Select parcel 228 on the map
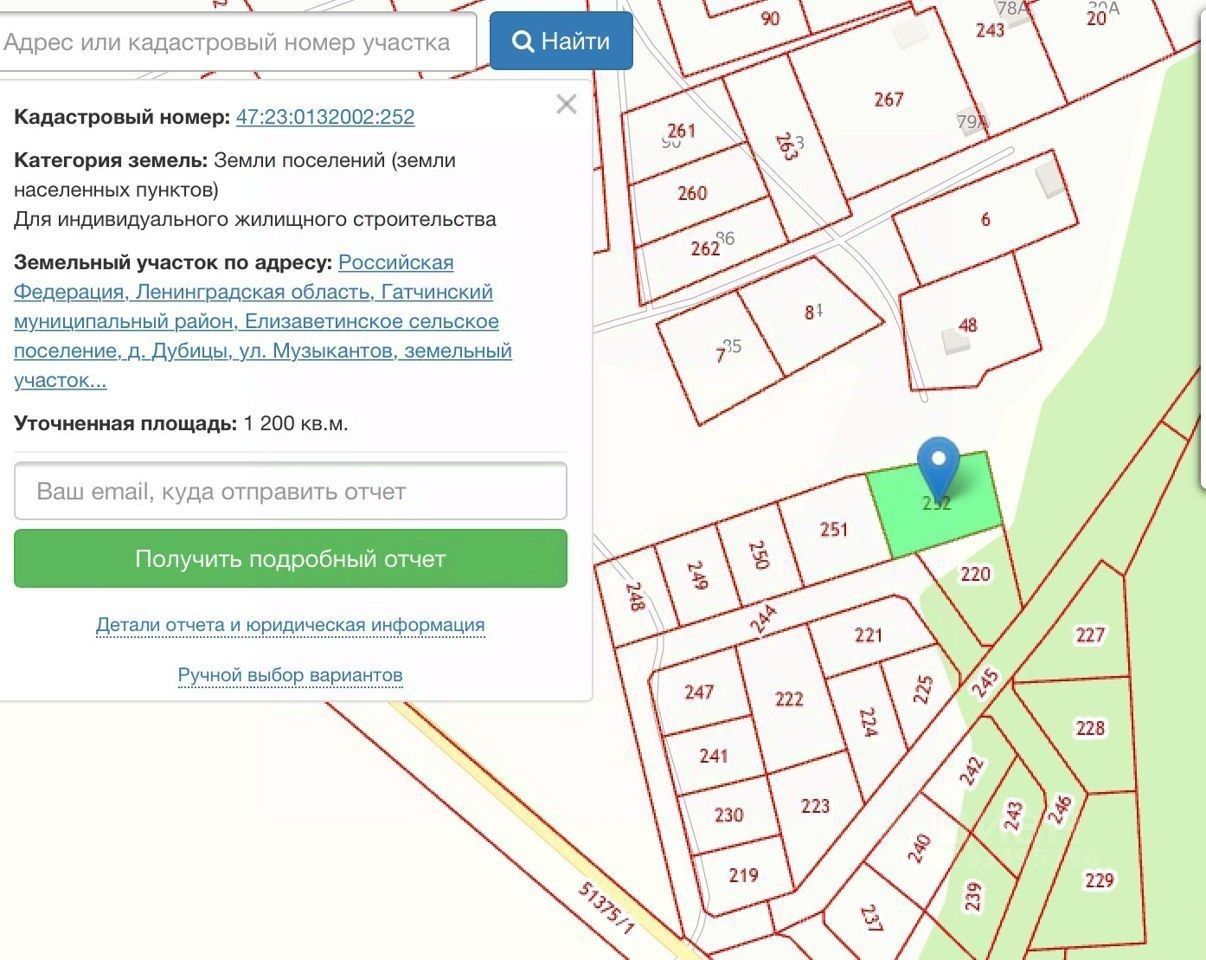Screen dimensions: 1206x960 pyautogui.click(x=1090, y=728)
